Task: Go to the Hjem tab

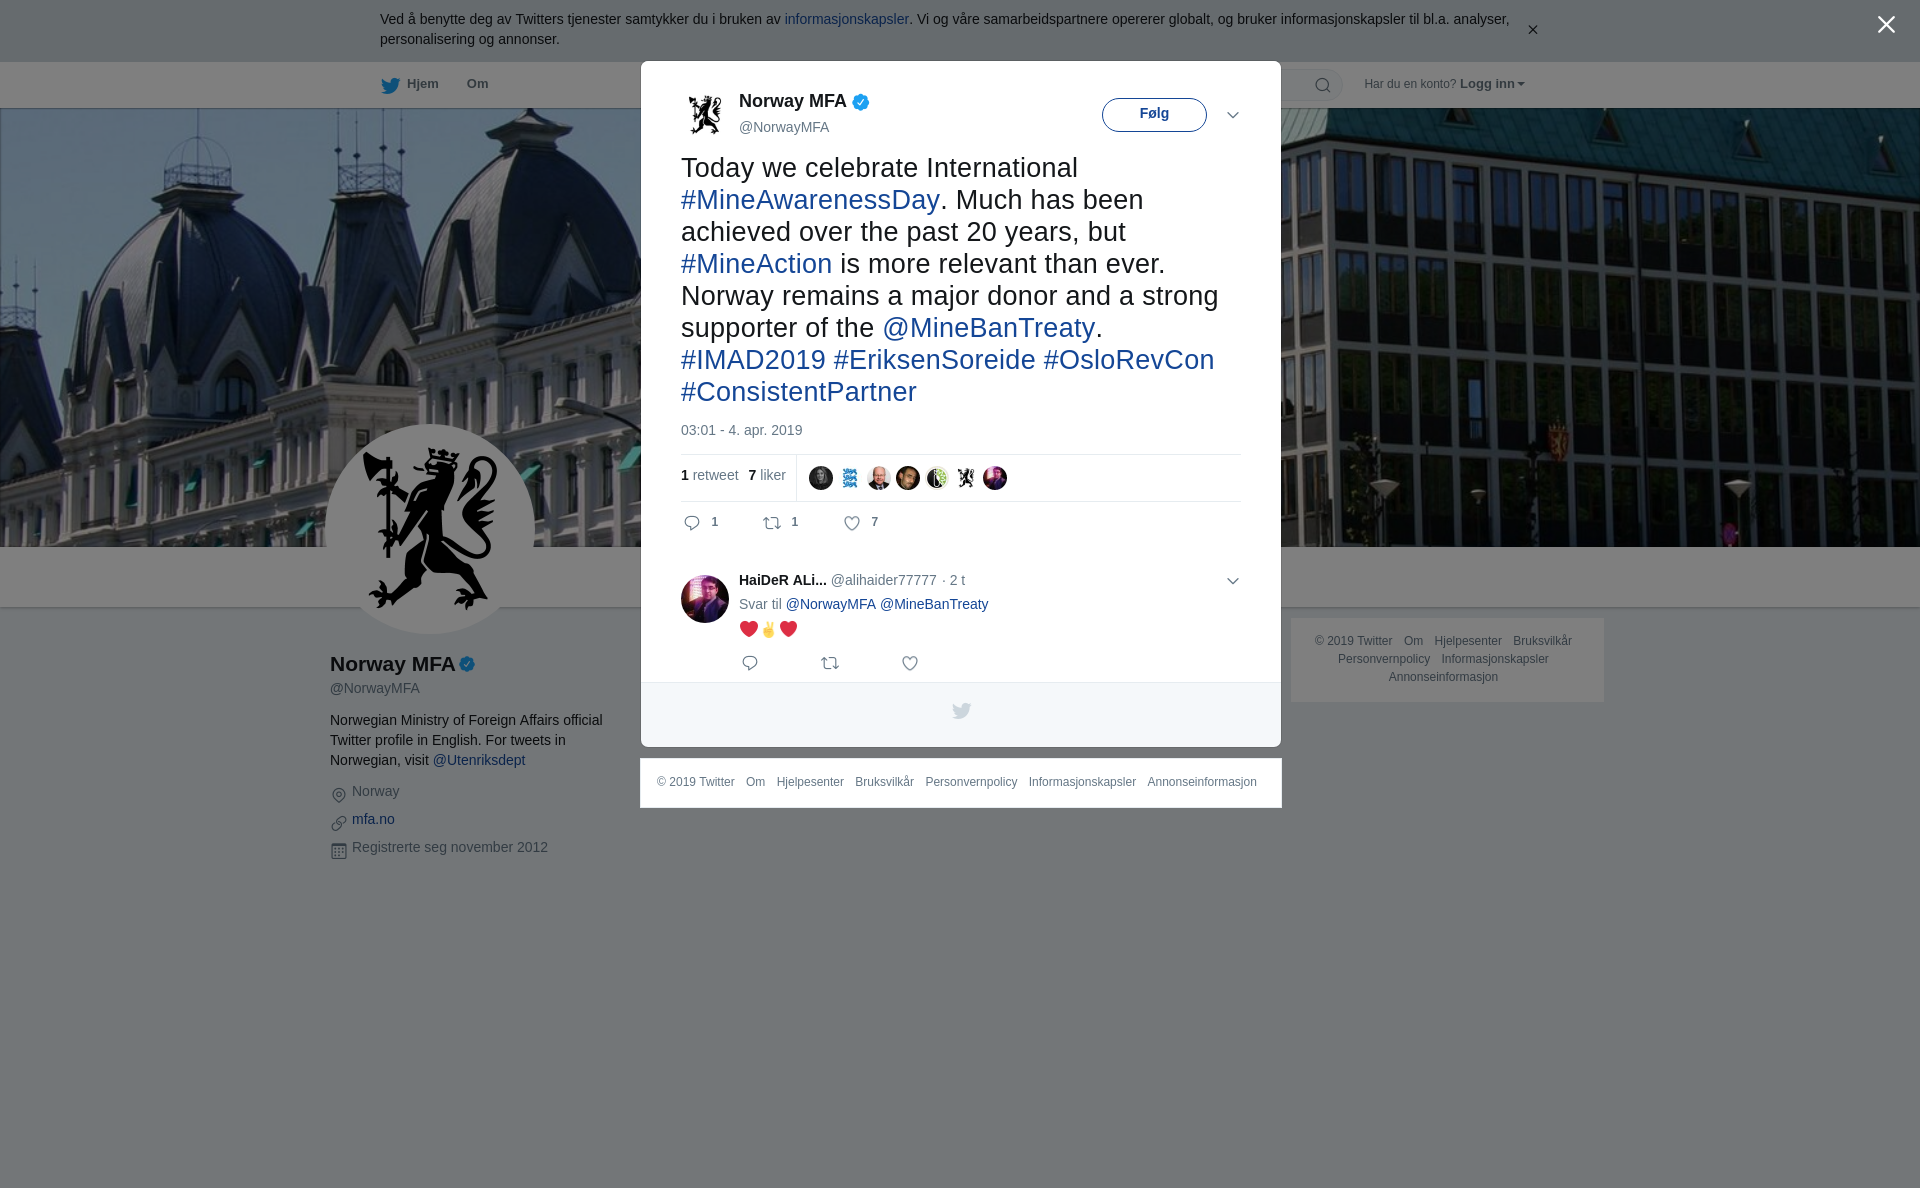Action: coord(410,85)
